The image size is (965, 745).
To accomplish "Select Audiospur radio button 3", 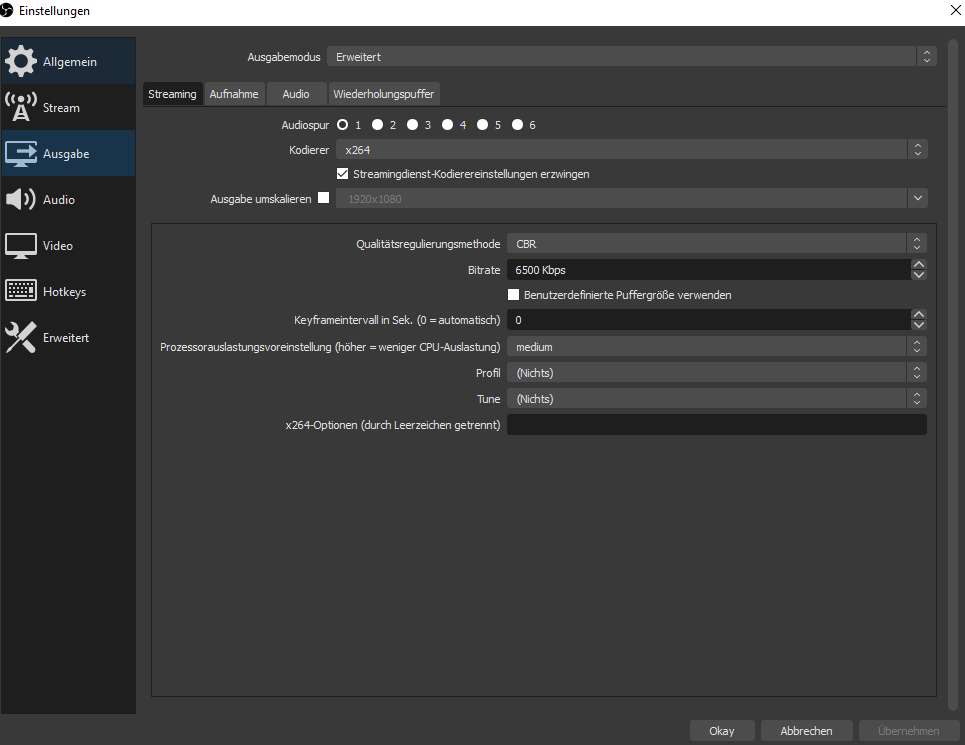I will click(x=412, y=125).
